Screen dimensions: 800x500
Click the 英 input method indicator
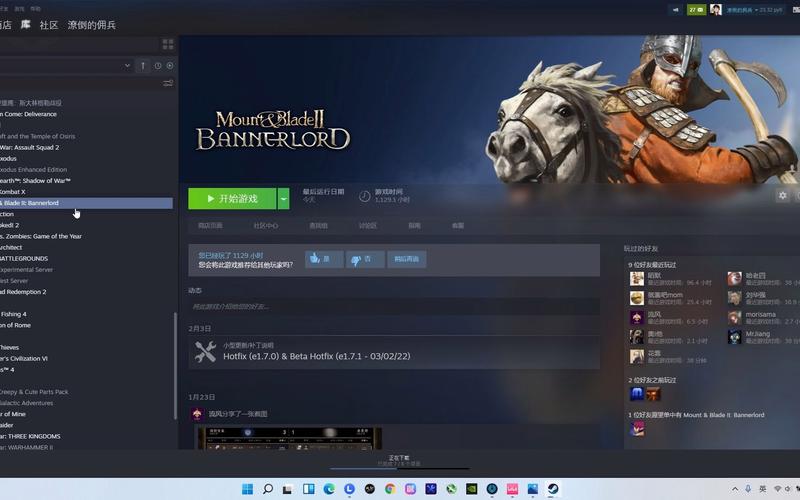tap(763, 489)
